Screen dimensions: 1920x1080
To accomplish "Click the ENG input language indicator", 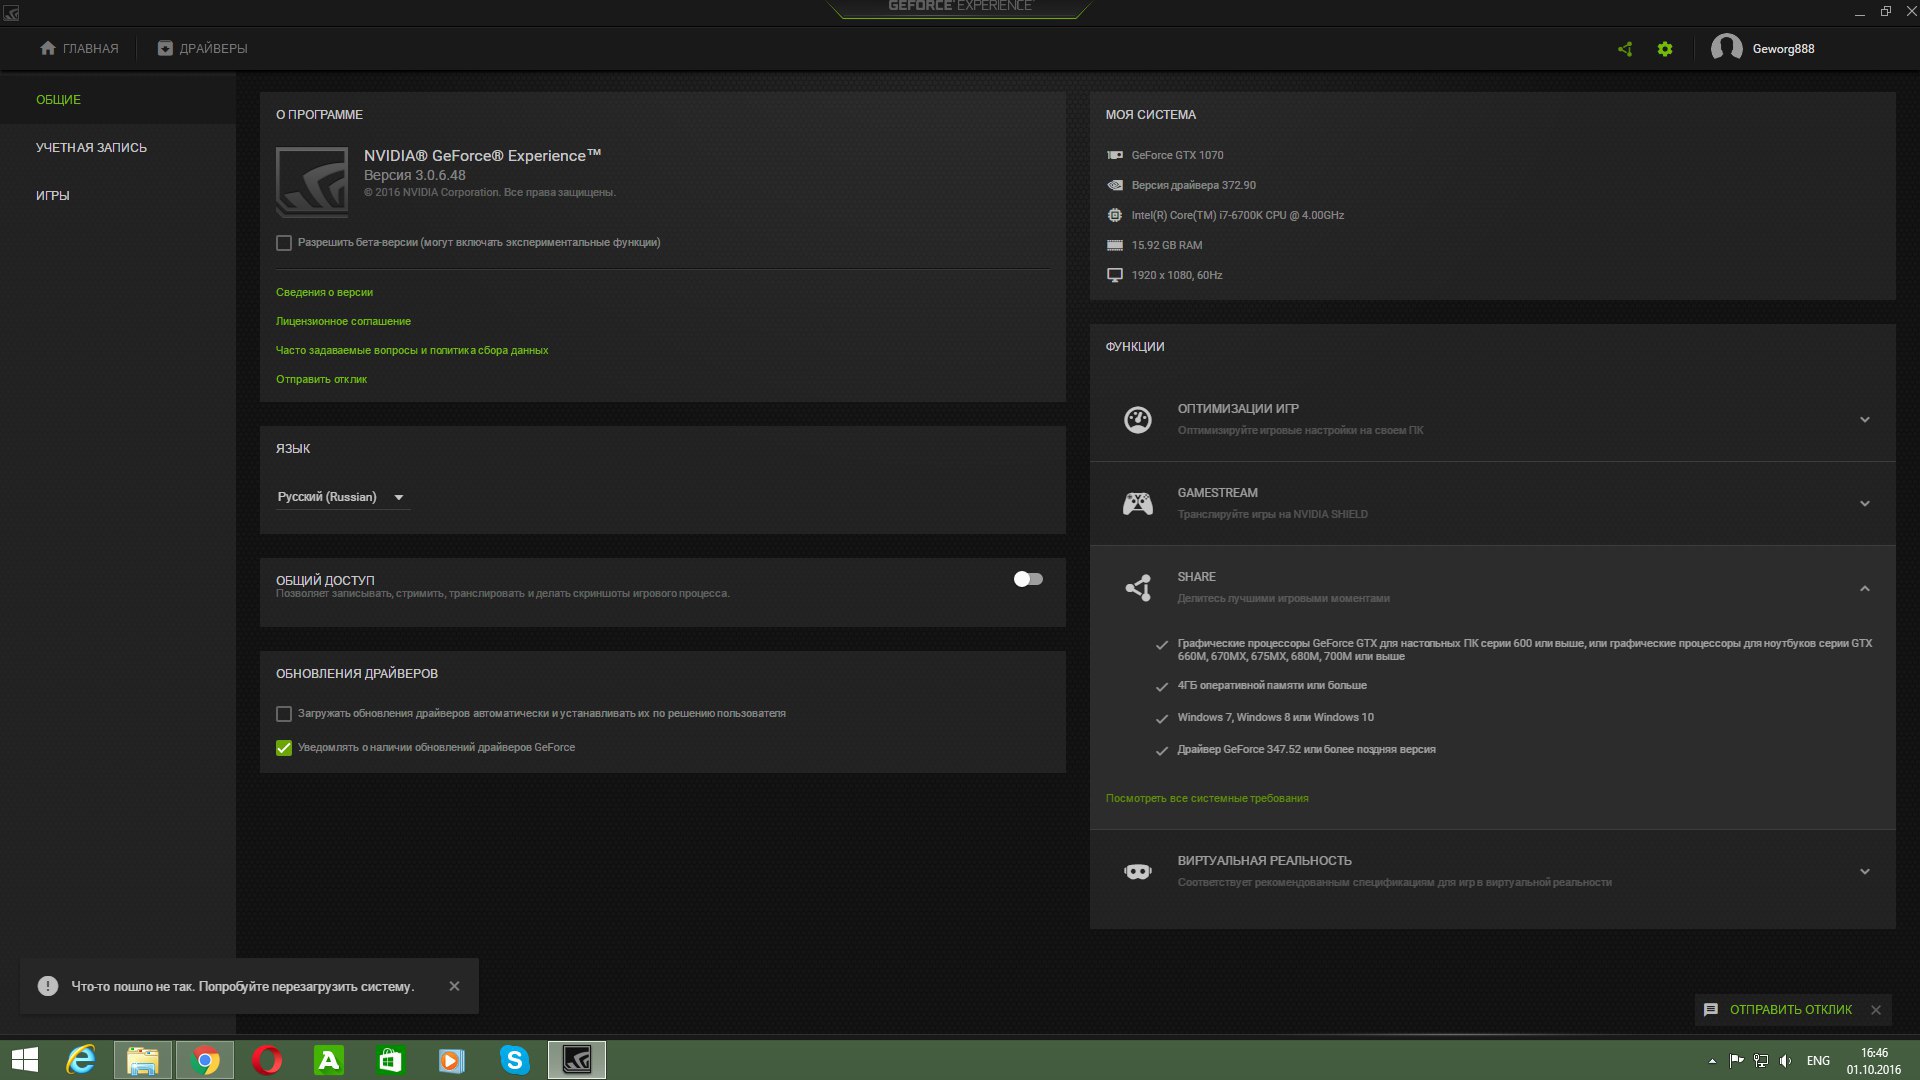I will (1818, 1061).
